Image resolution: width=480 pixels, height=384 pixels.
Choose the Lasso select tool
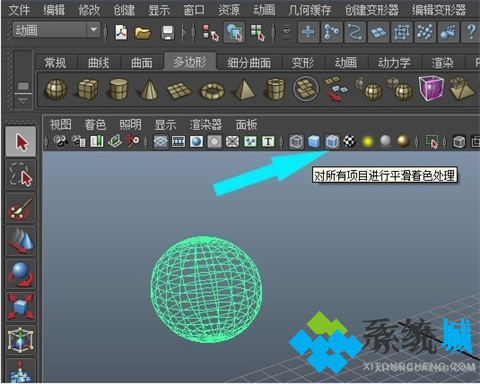[21, 175]
